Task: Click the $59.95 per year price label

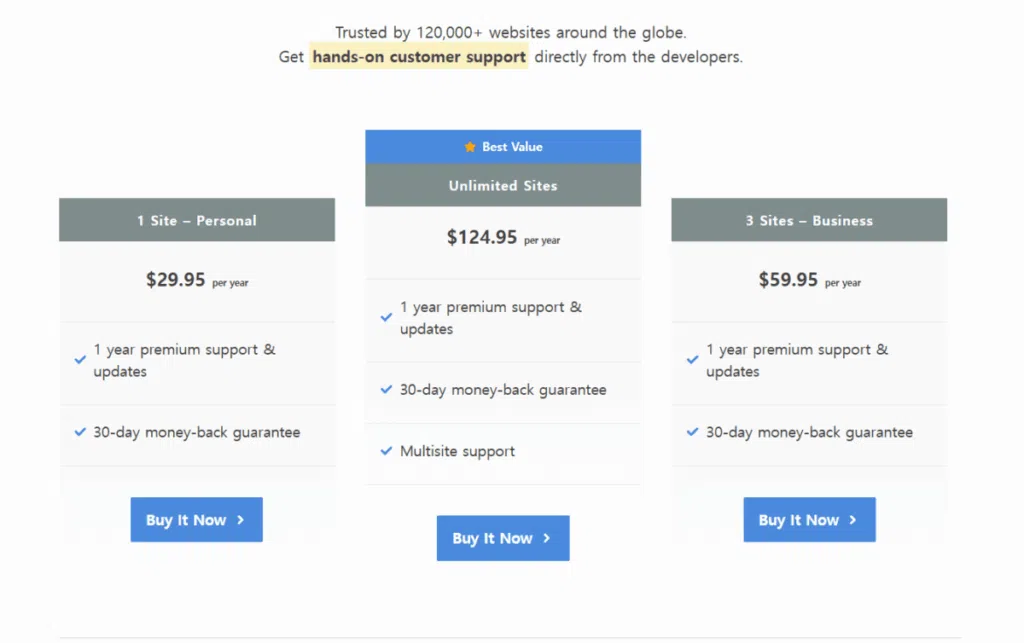Action: point(809,281)
